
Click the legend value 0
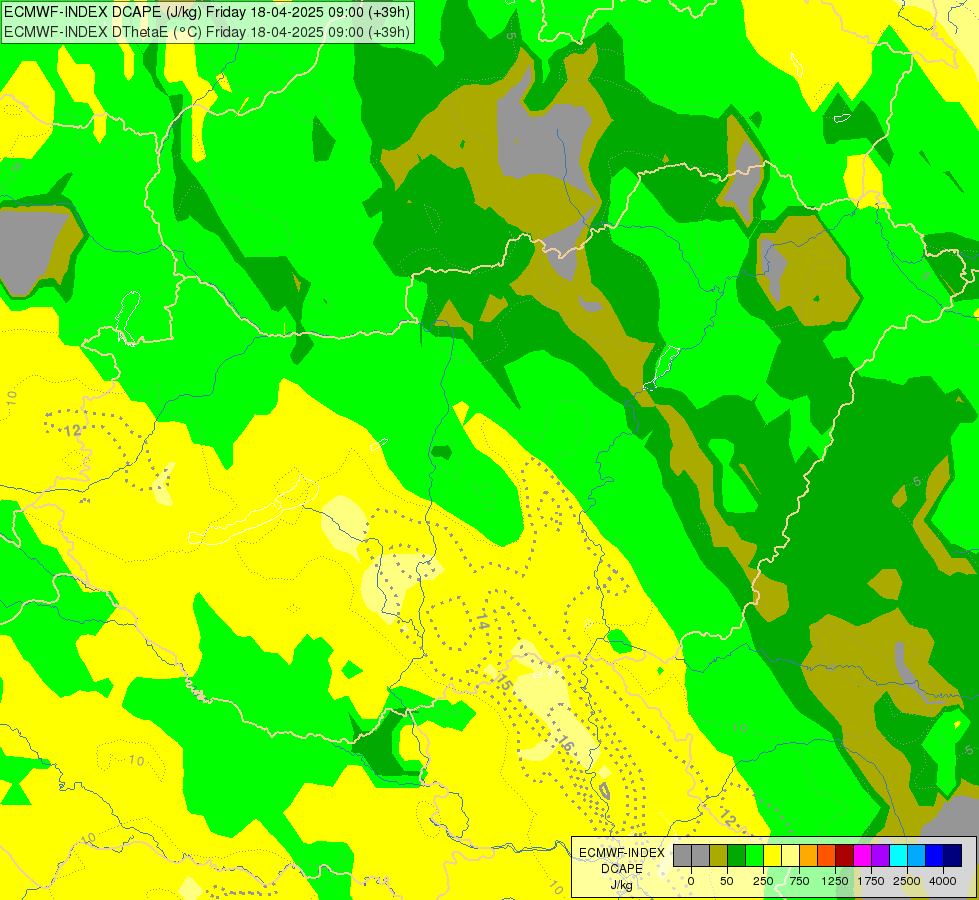coord(691,881)
